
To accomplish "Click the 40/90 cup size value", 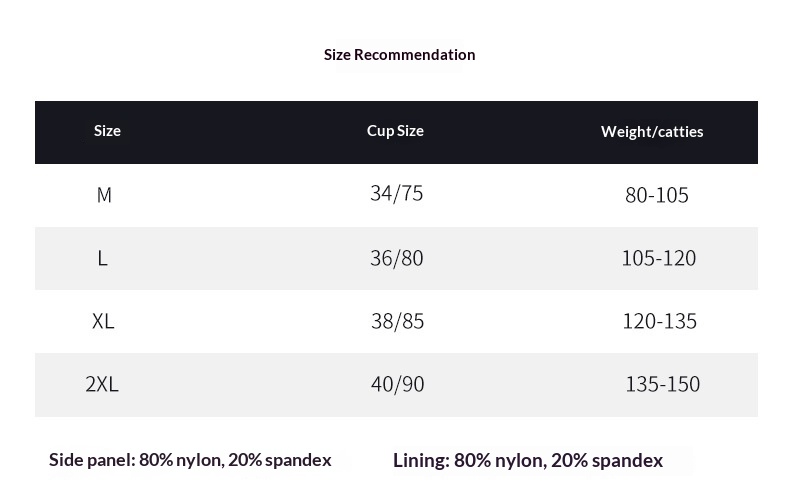I will tap(397, 384).
